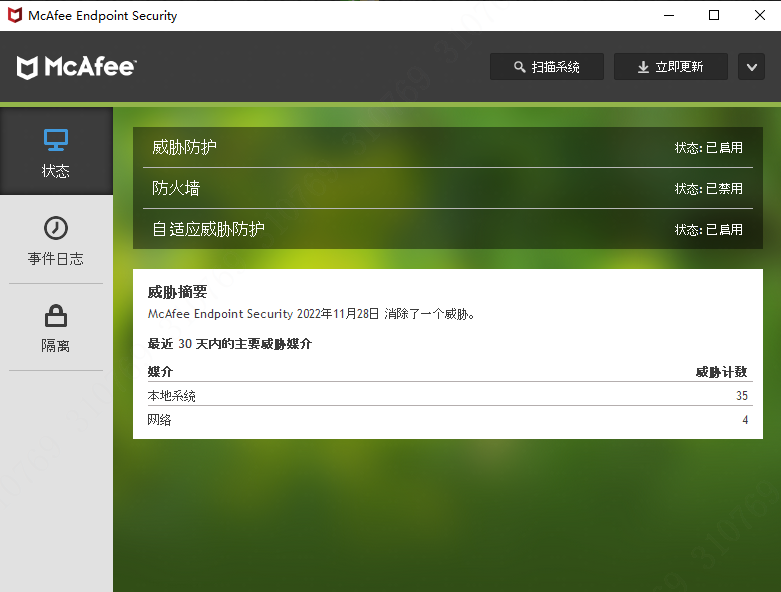Open the 威胁防护 module row
This screenshot has width=781, height=592.
pos(448,147)
